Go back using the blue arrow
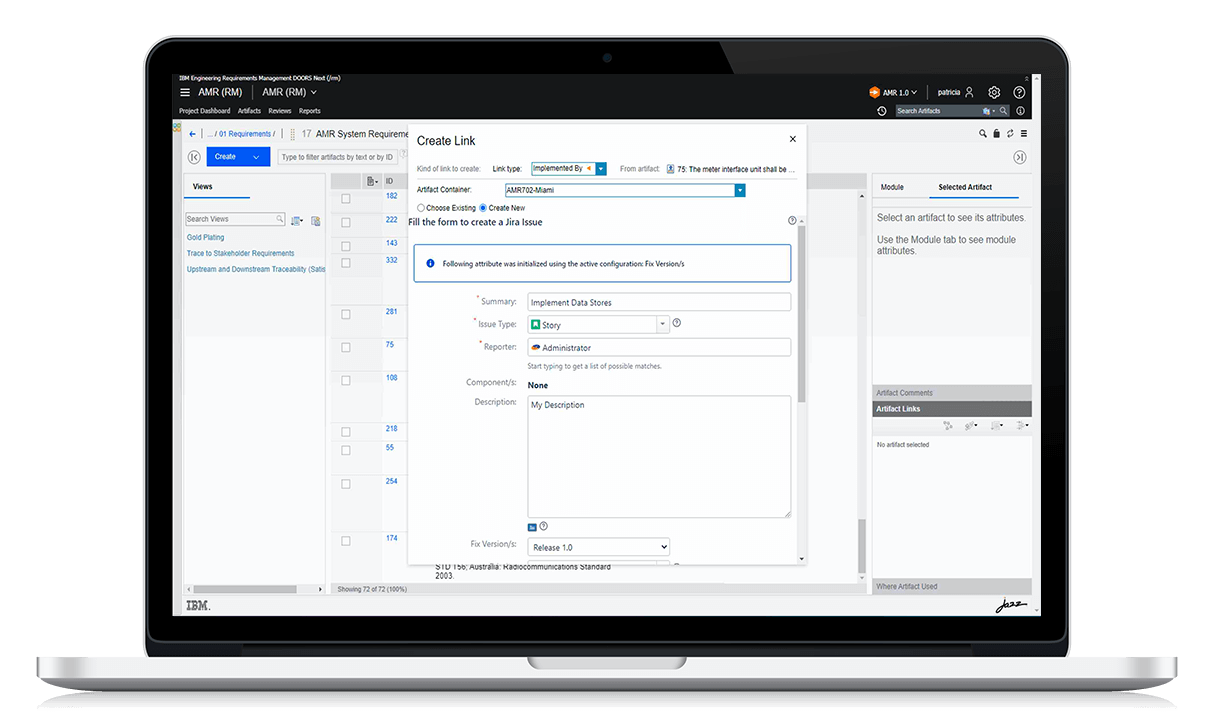 coord(192,134)
